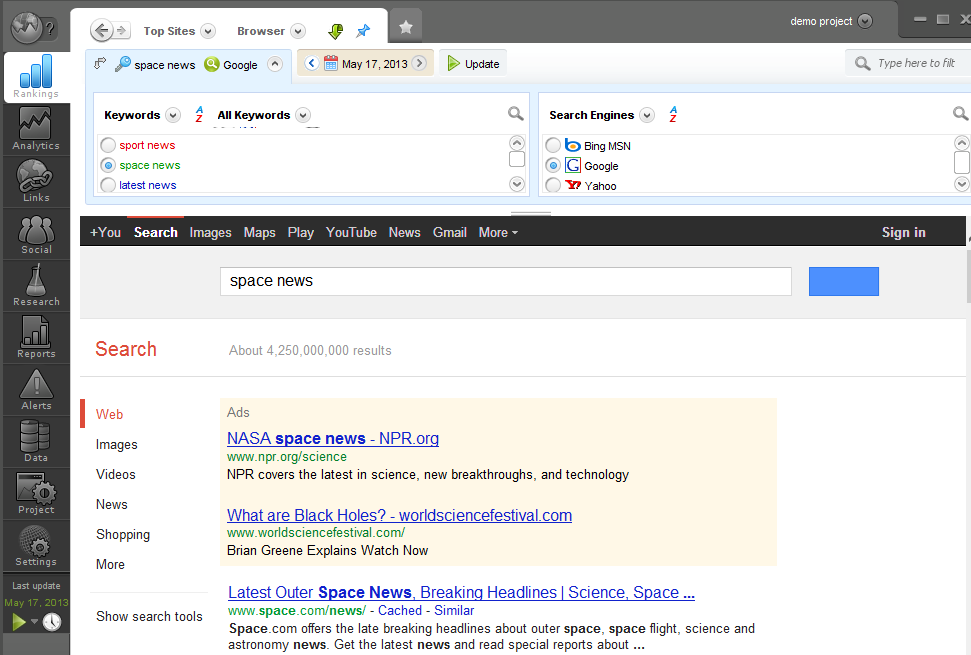971x655 pixels.
Task: Go to next date after May 17
Action: pyautogui.click(x=419, y=63)
